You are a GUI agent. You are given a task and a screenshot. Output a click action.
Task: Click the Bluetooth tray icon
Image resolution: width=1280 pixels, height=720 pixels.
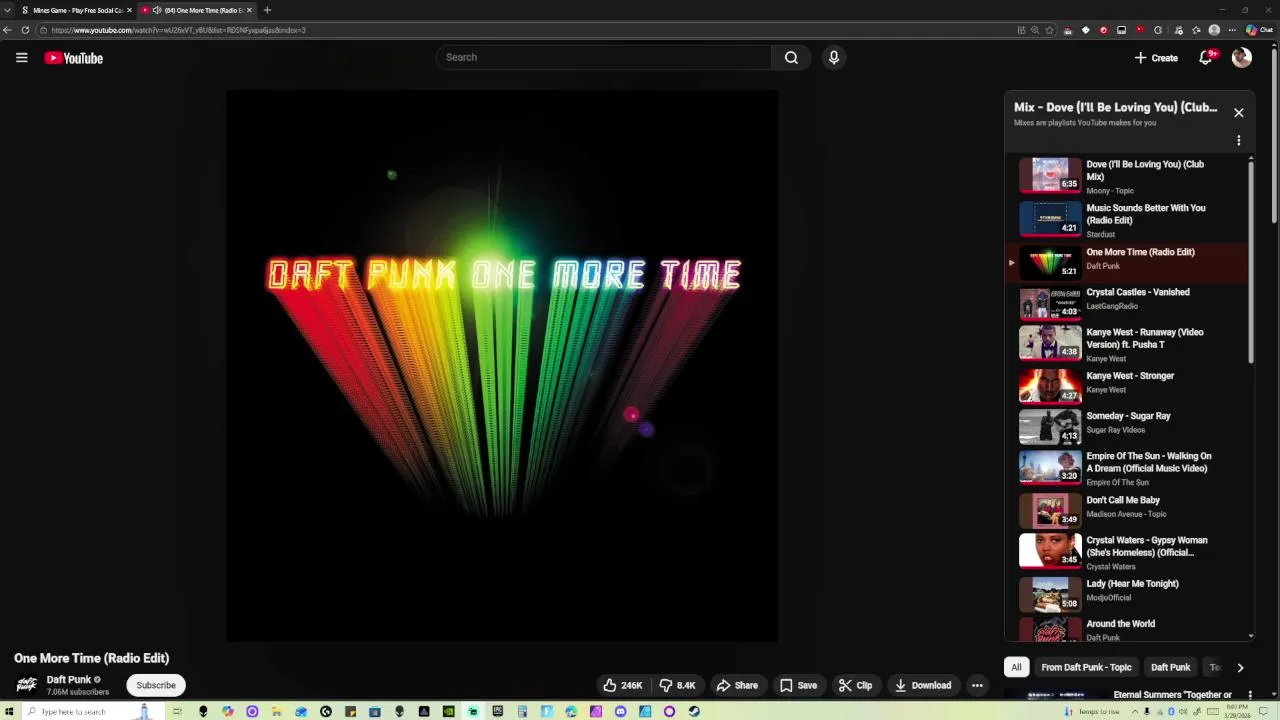click(x=1172, y=711)
